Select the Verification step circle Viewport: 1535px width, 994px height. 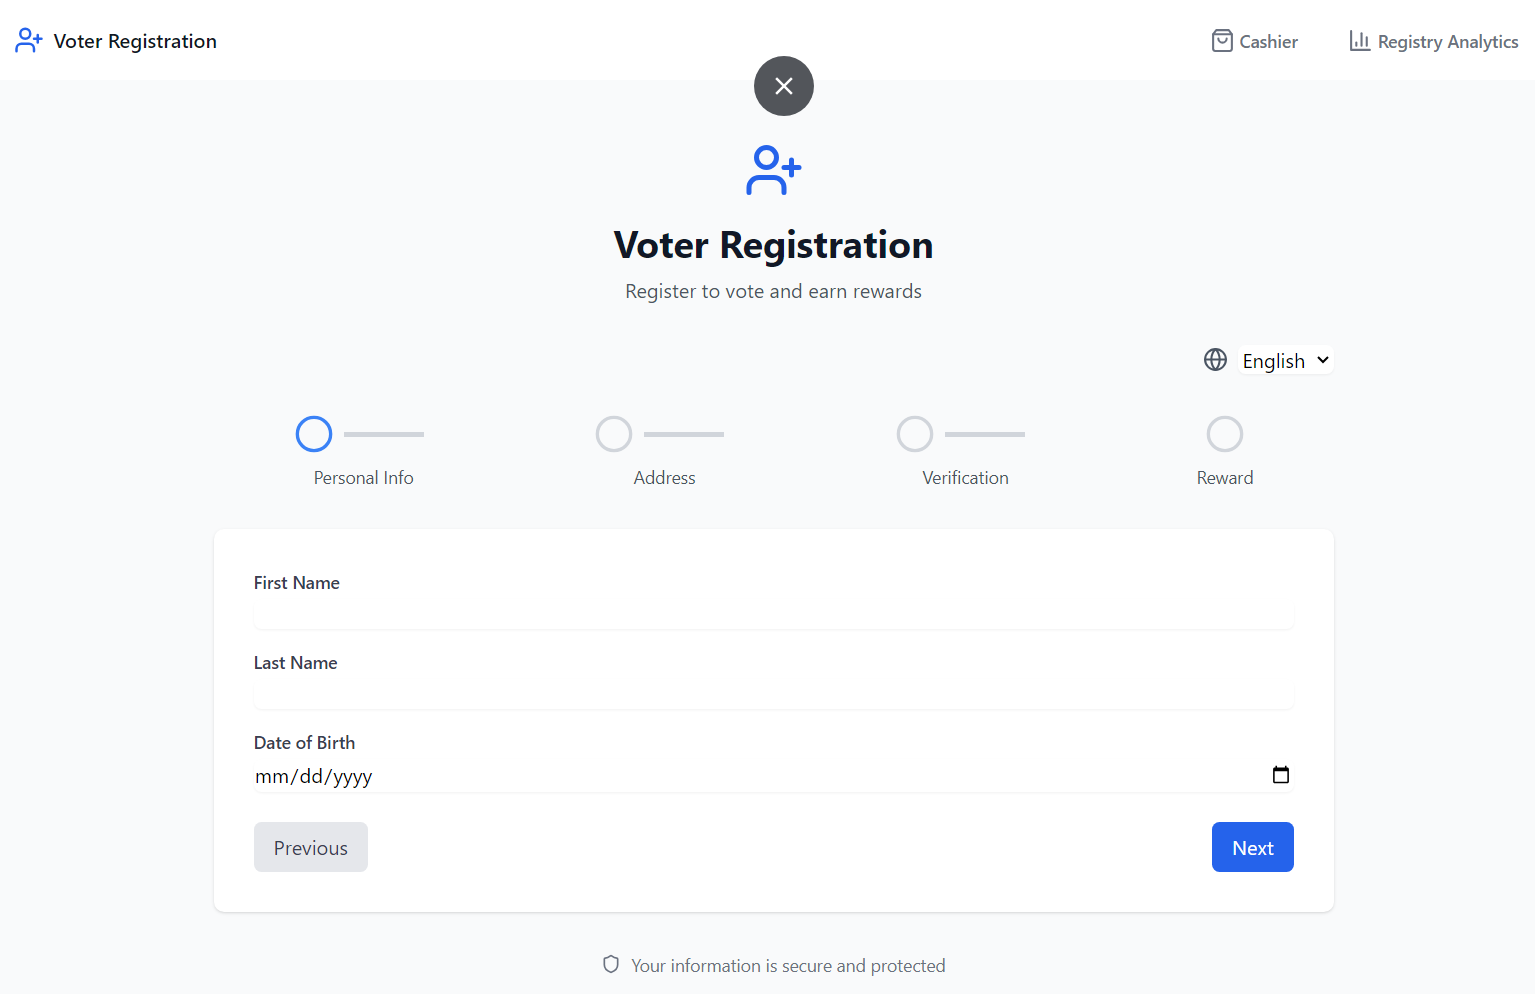(x=914, y=433)
